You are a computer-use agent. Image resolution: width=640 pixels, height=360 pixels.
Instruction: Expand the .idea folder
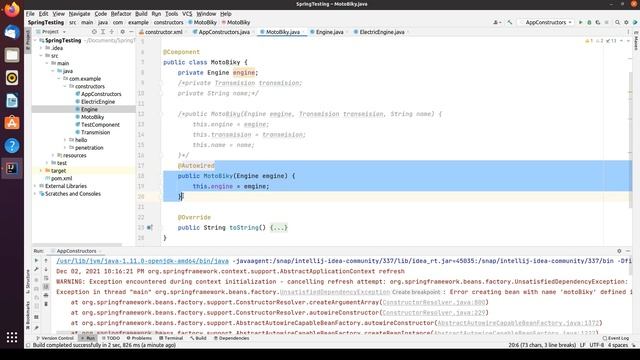pos(41,48)
